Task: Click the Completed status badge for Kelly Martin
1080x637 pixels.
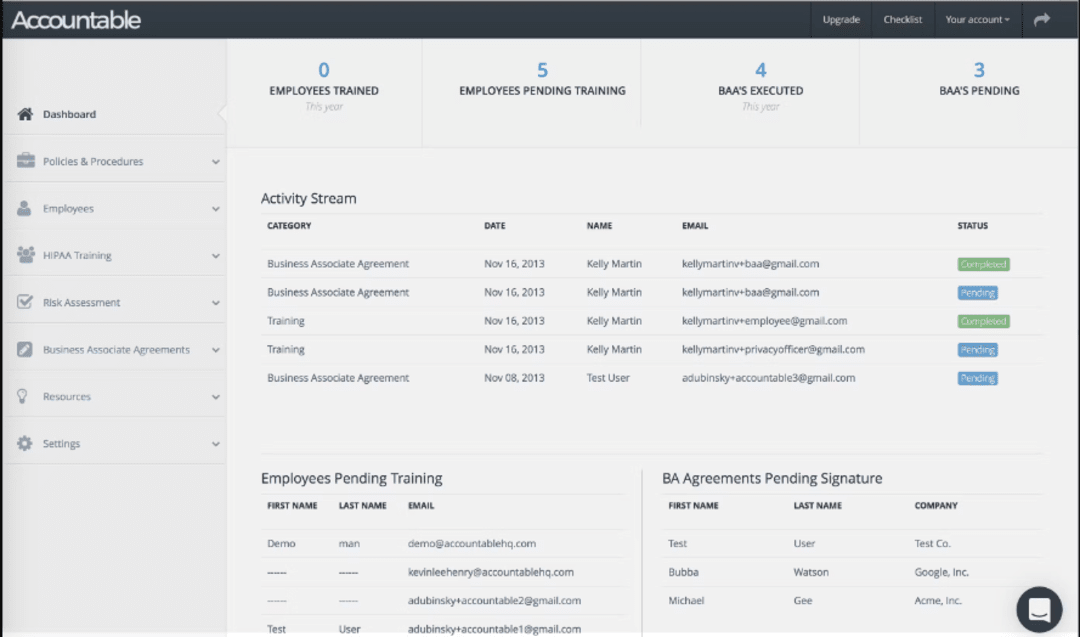Action: point(983,263)
